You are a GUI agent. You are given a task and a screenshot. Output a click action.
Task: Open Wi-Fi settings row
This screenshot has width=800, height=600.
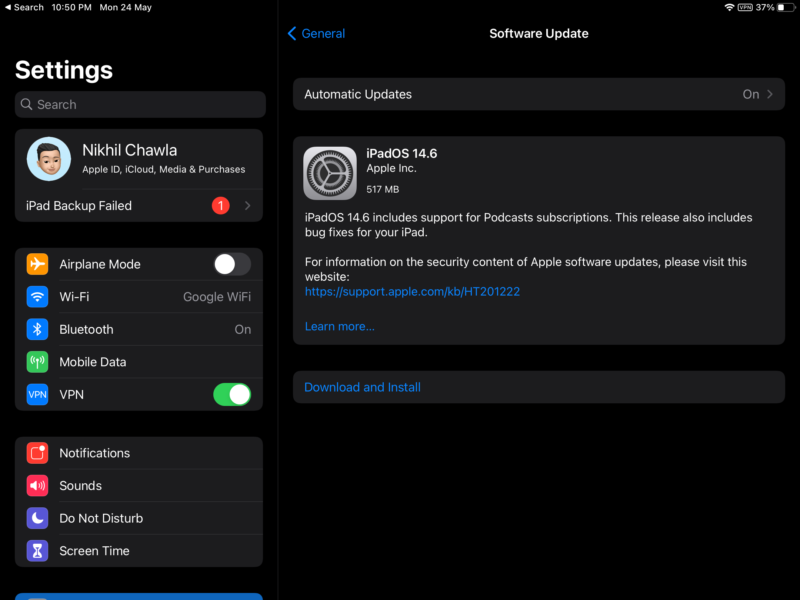point(139,296)
